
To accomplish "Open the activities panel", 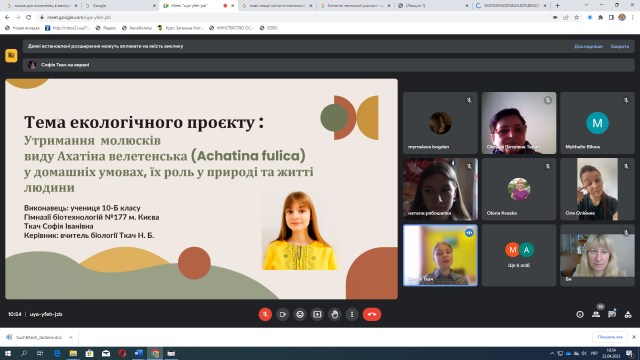I will click(x=628, y=314).
